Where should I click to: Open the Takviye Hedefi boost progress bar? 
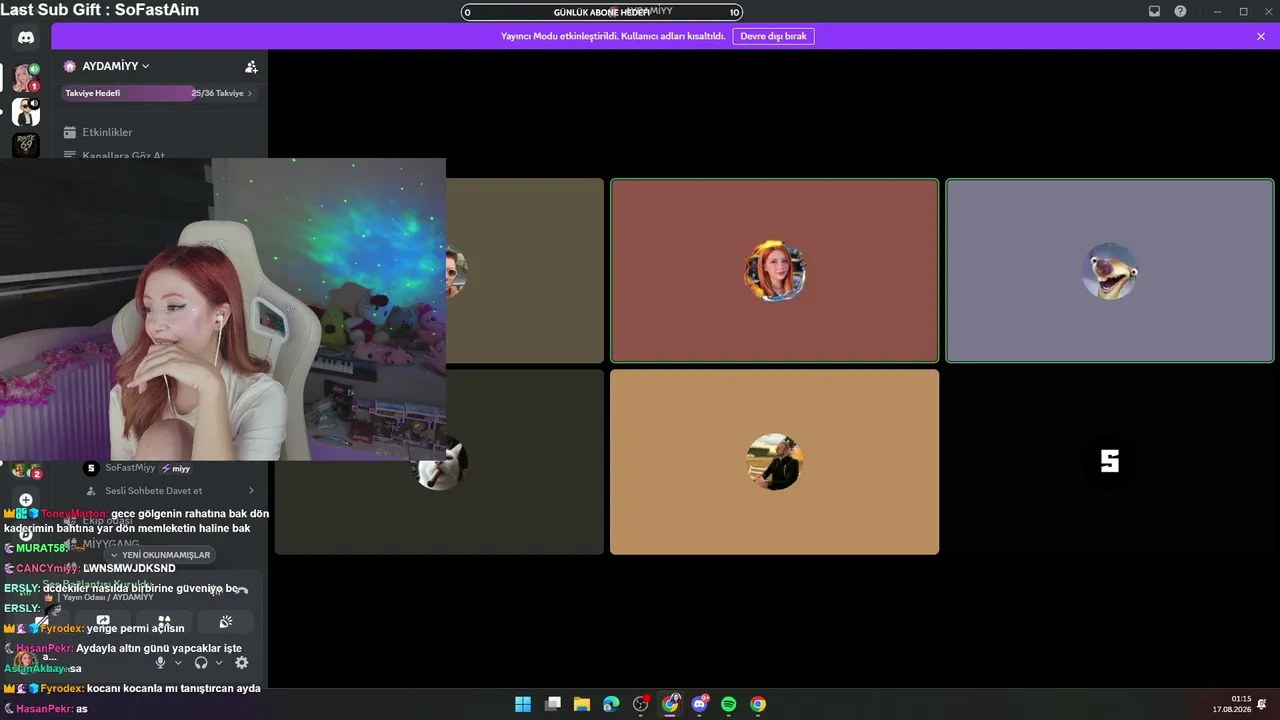[x=159, y=93]
